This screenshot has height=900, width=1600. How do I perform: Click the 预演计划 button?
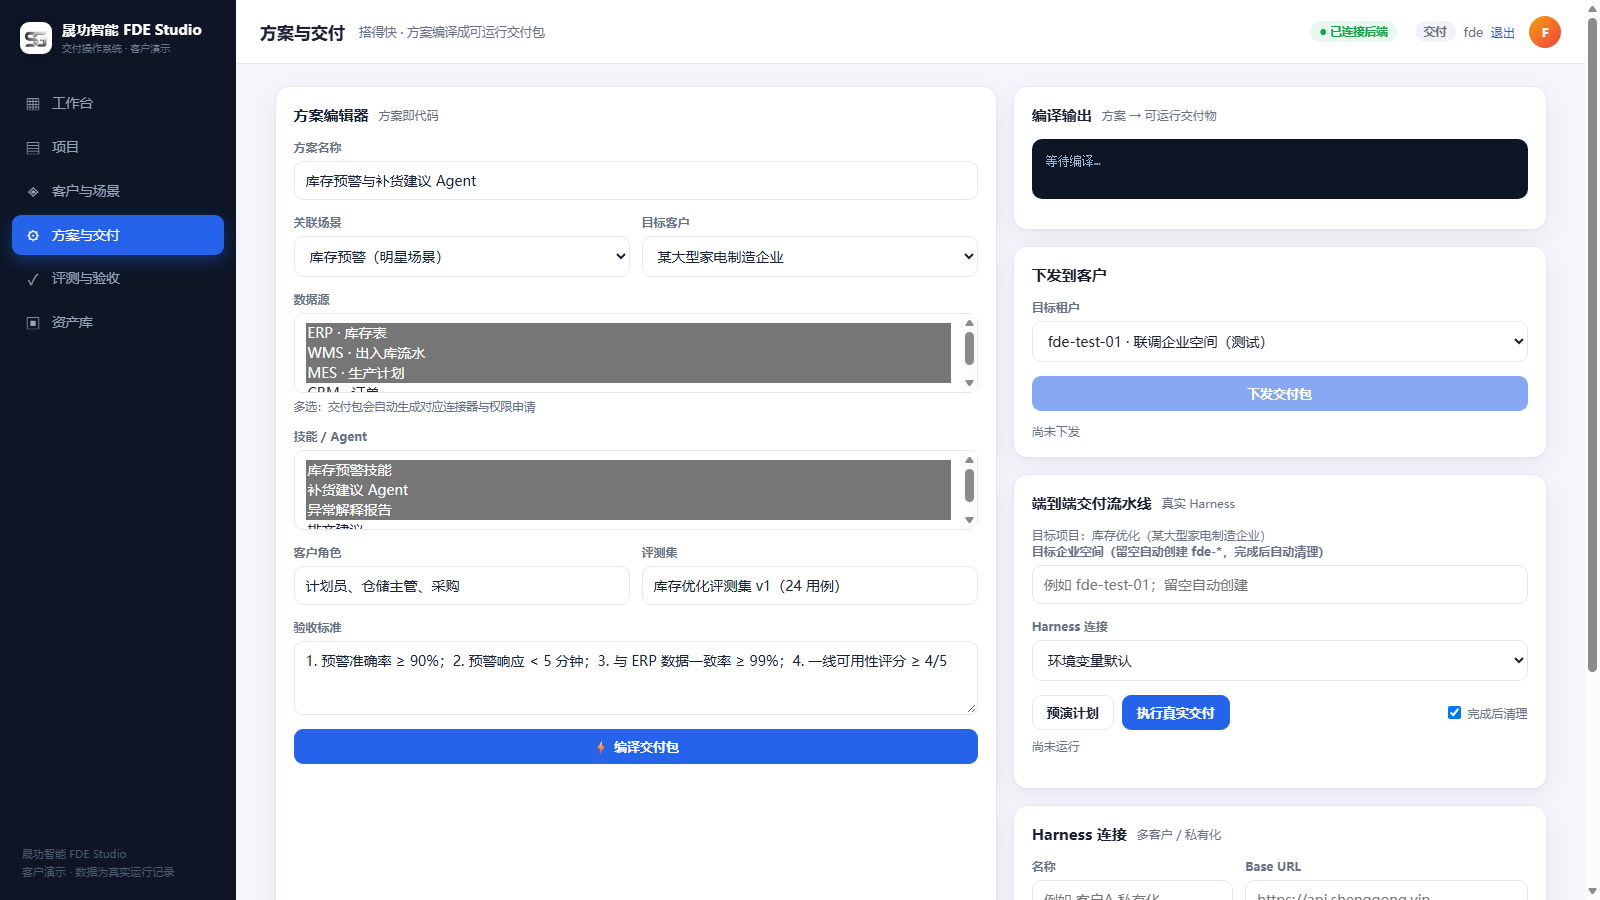(x=1073, y=713)
